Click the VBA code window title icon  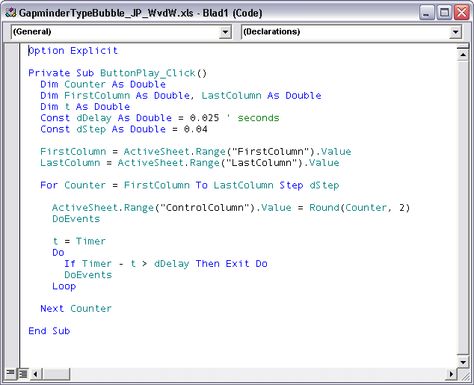point(11,13)
